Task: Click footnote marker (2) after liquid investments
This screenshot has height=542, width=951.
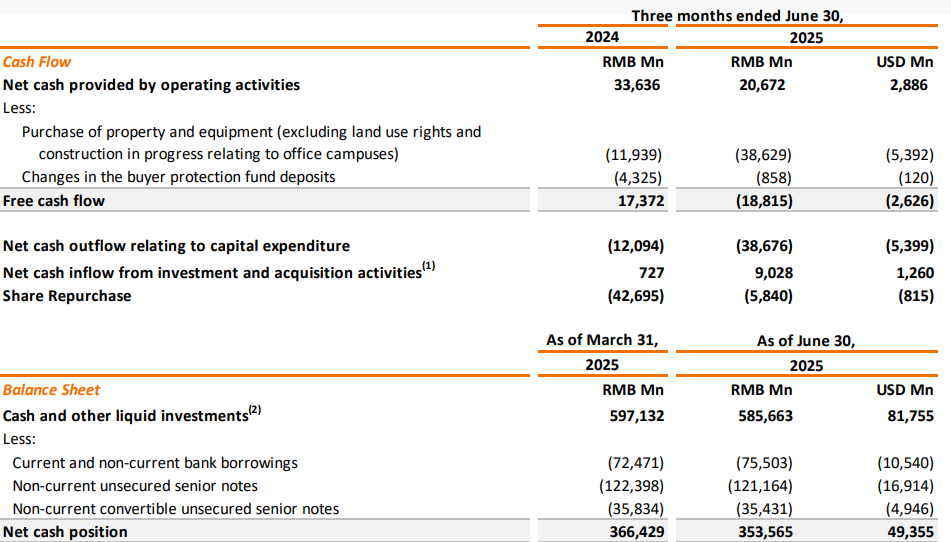Action: pos(255,410)
